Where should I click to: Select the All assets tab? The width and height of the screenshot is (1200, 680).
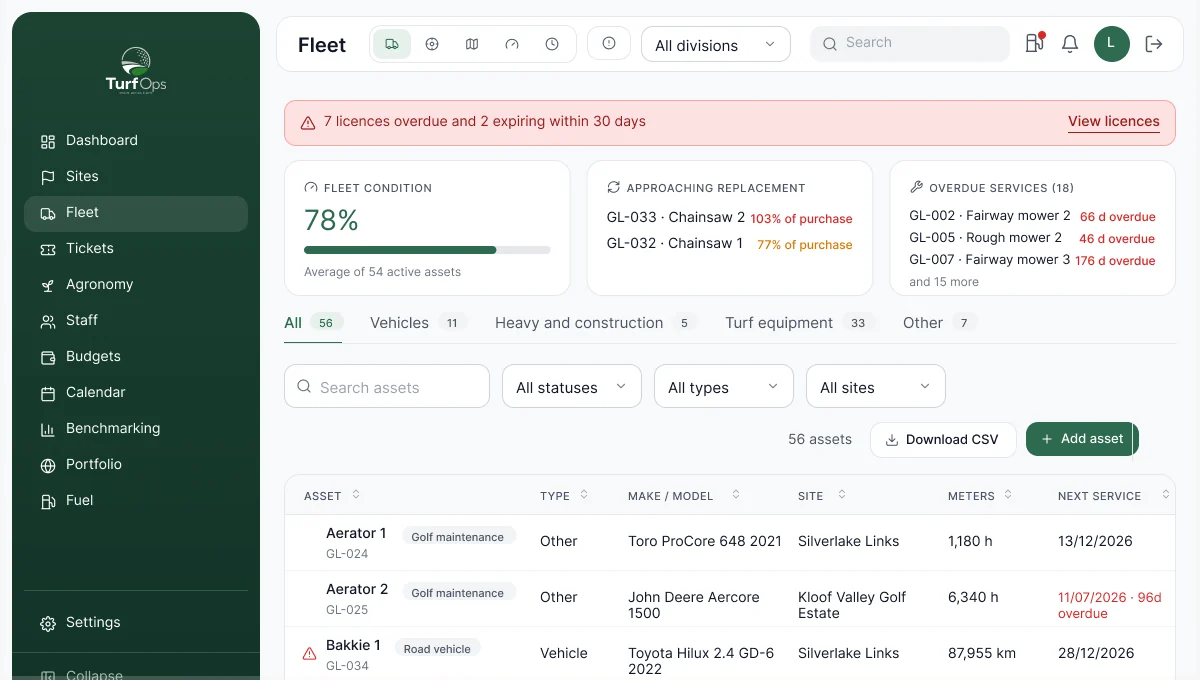tap(313, 323)
